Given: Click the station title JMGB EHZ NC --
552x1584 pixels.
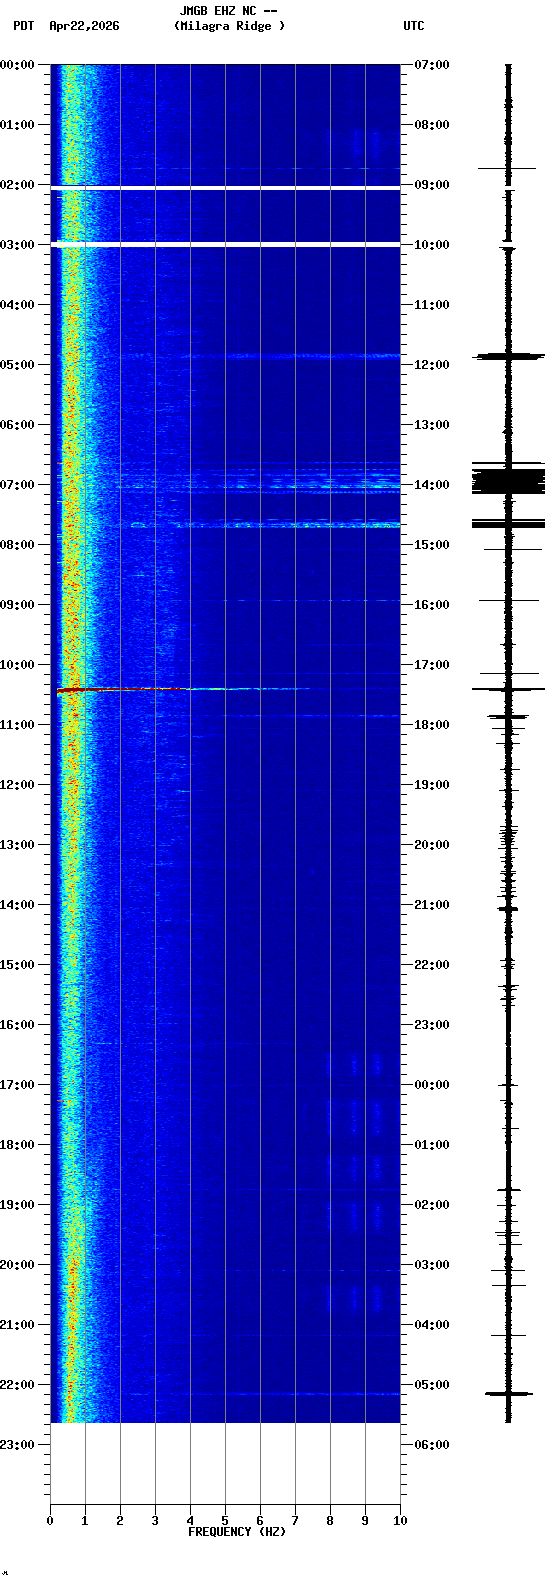Looking at the screenshot, I should point(228,11).
